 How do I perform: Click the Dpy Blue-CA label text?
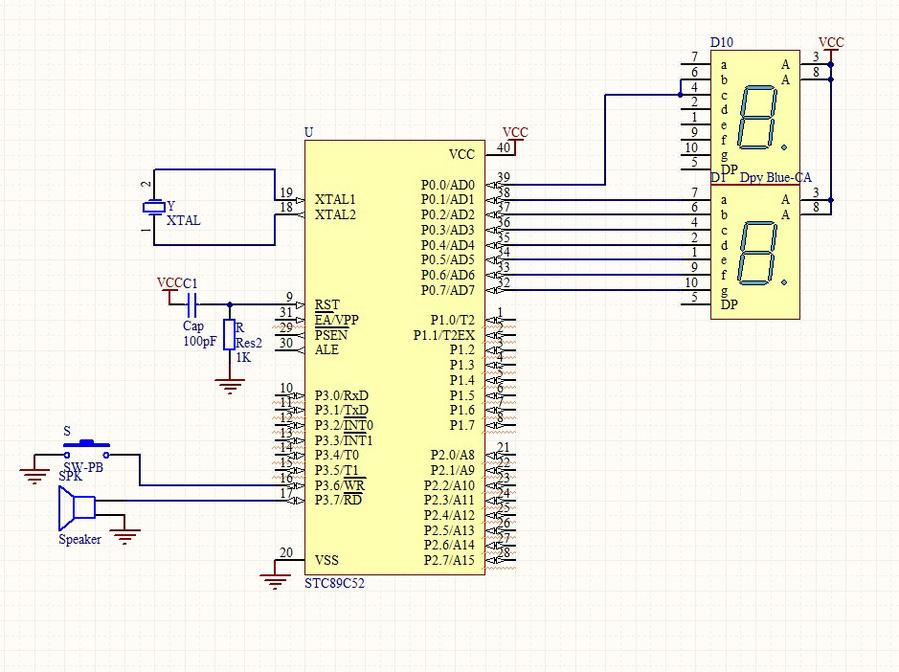pos(775,178)
